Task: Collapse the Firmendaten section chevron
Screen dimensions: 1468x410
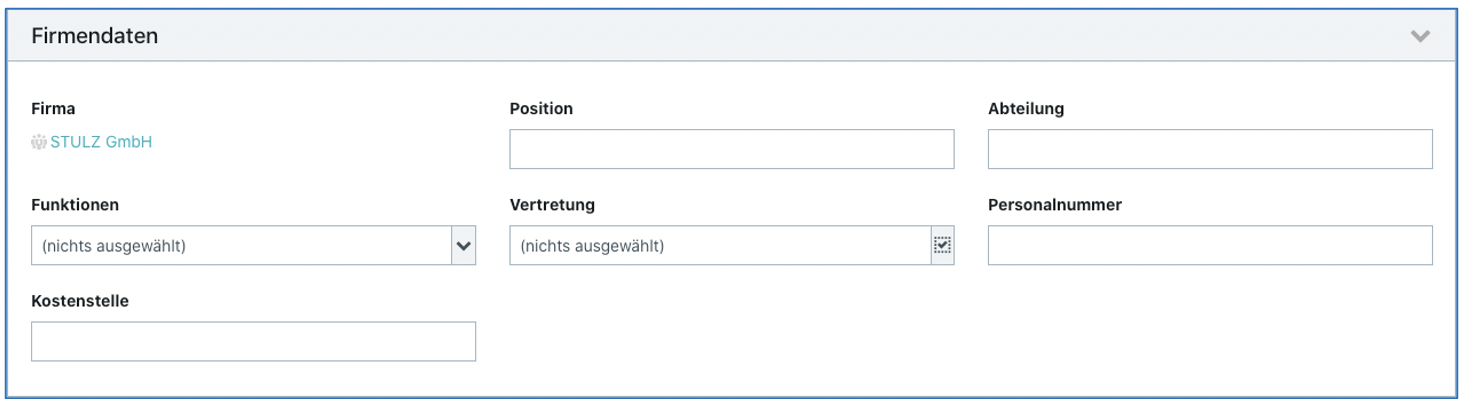Action: pyautogui.click(x=1419, y=36)
